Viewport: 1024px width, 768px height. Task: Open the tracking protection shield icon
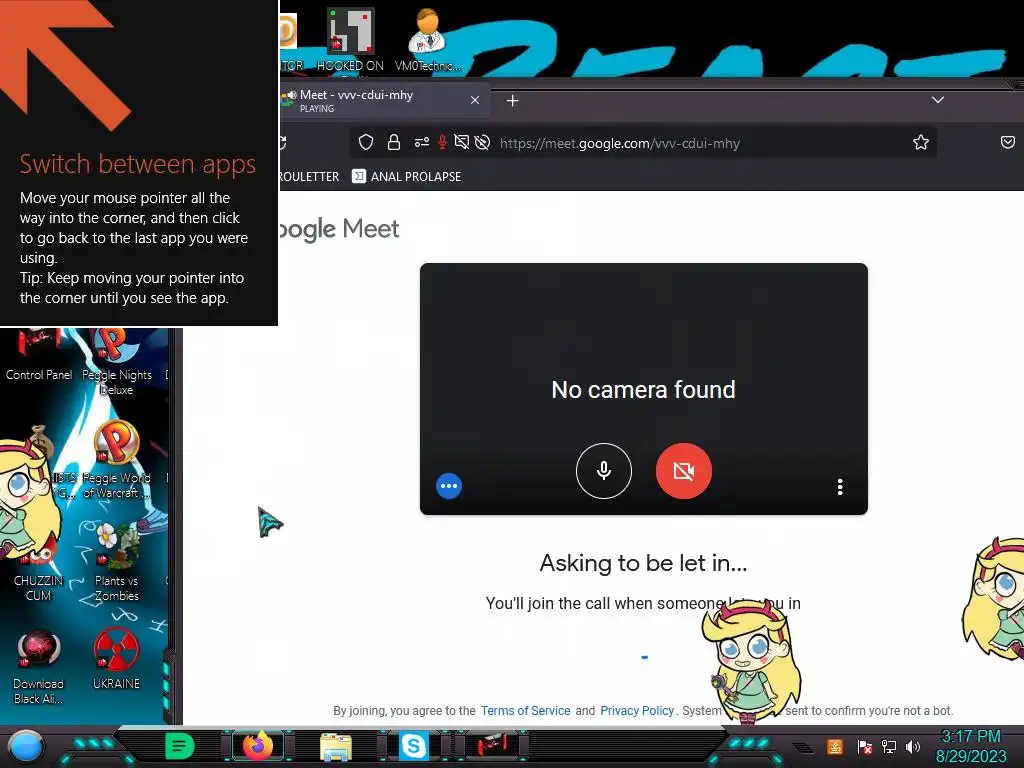[x=366, y=142]
